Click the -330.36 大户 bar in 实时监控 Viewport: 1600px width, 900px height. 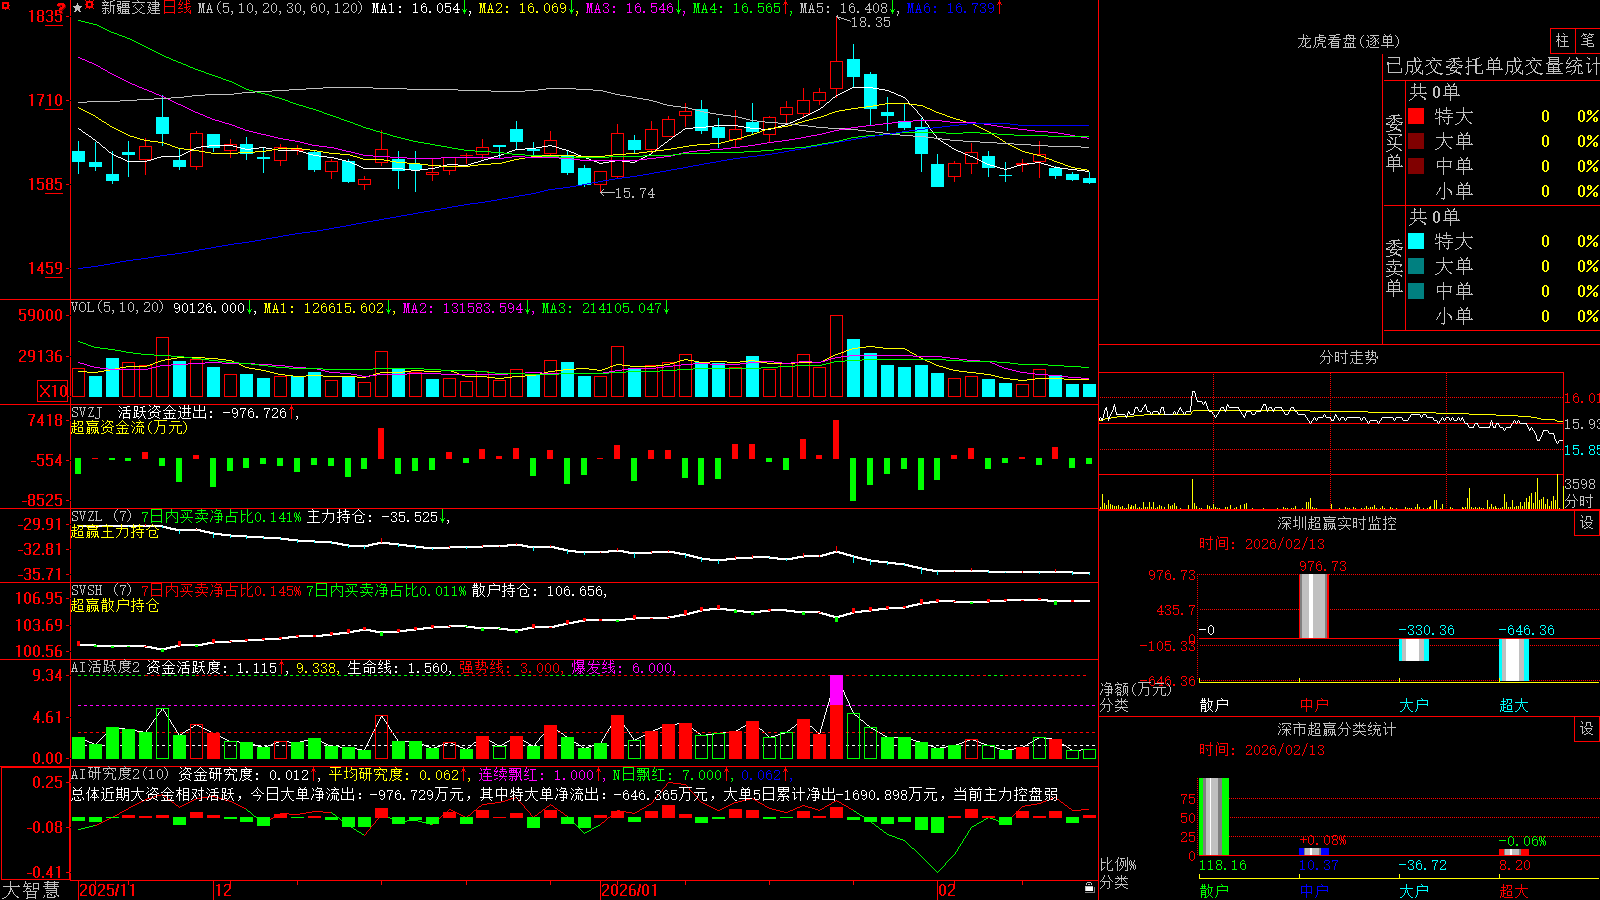1414,650
